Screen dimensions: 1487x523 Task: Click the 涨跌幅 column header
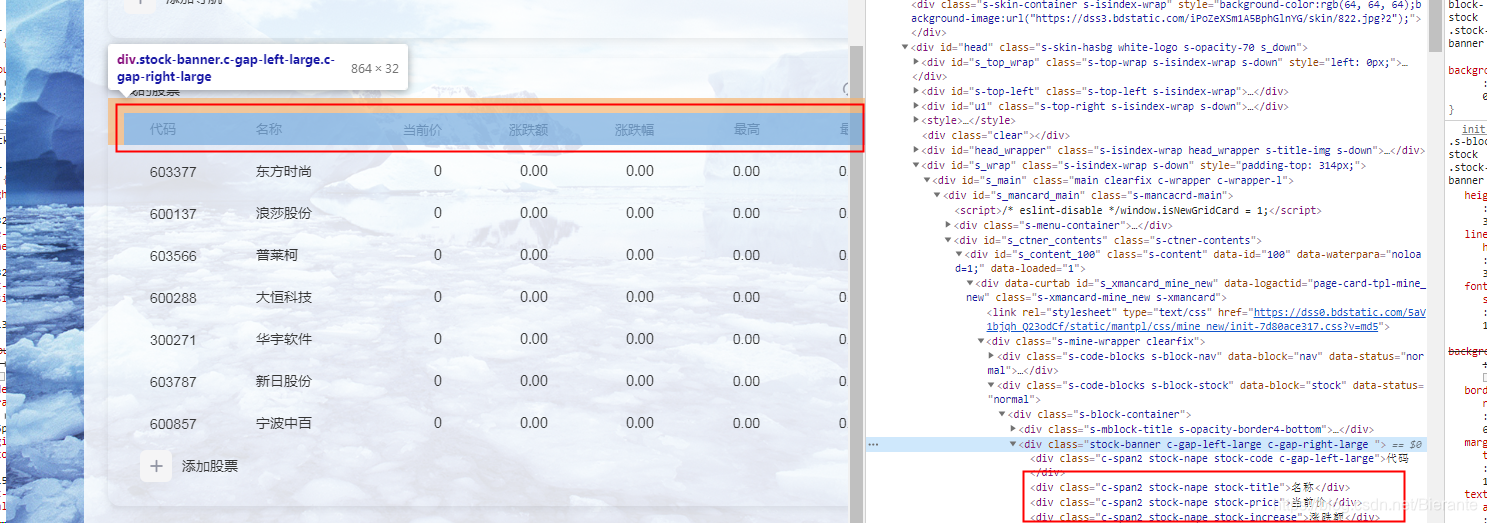tap(634, 129)
